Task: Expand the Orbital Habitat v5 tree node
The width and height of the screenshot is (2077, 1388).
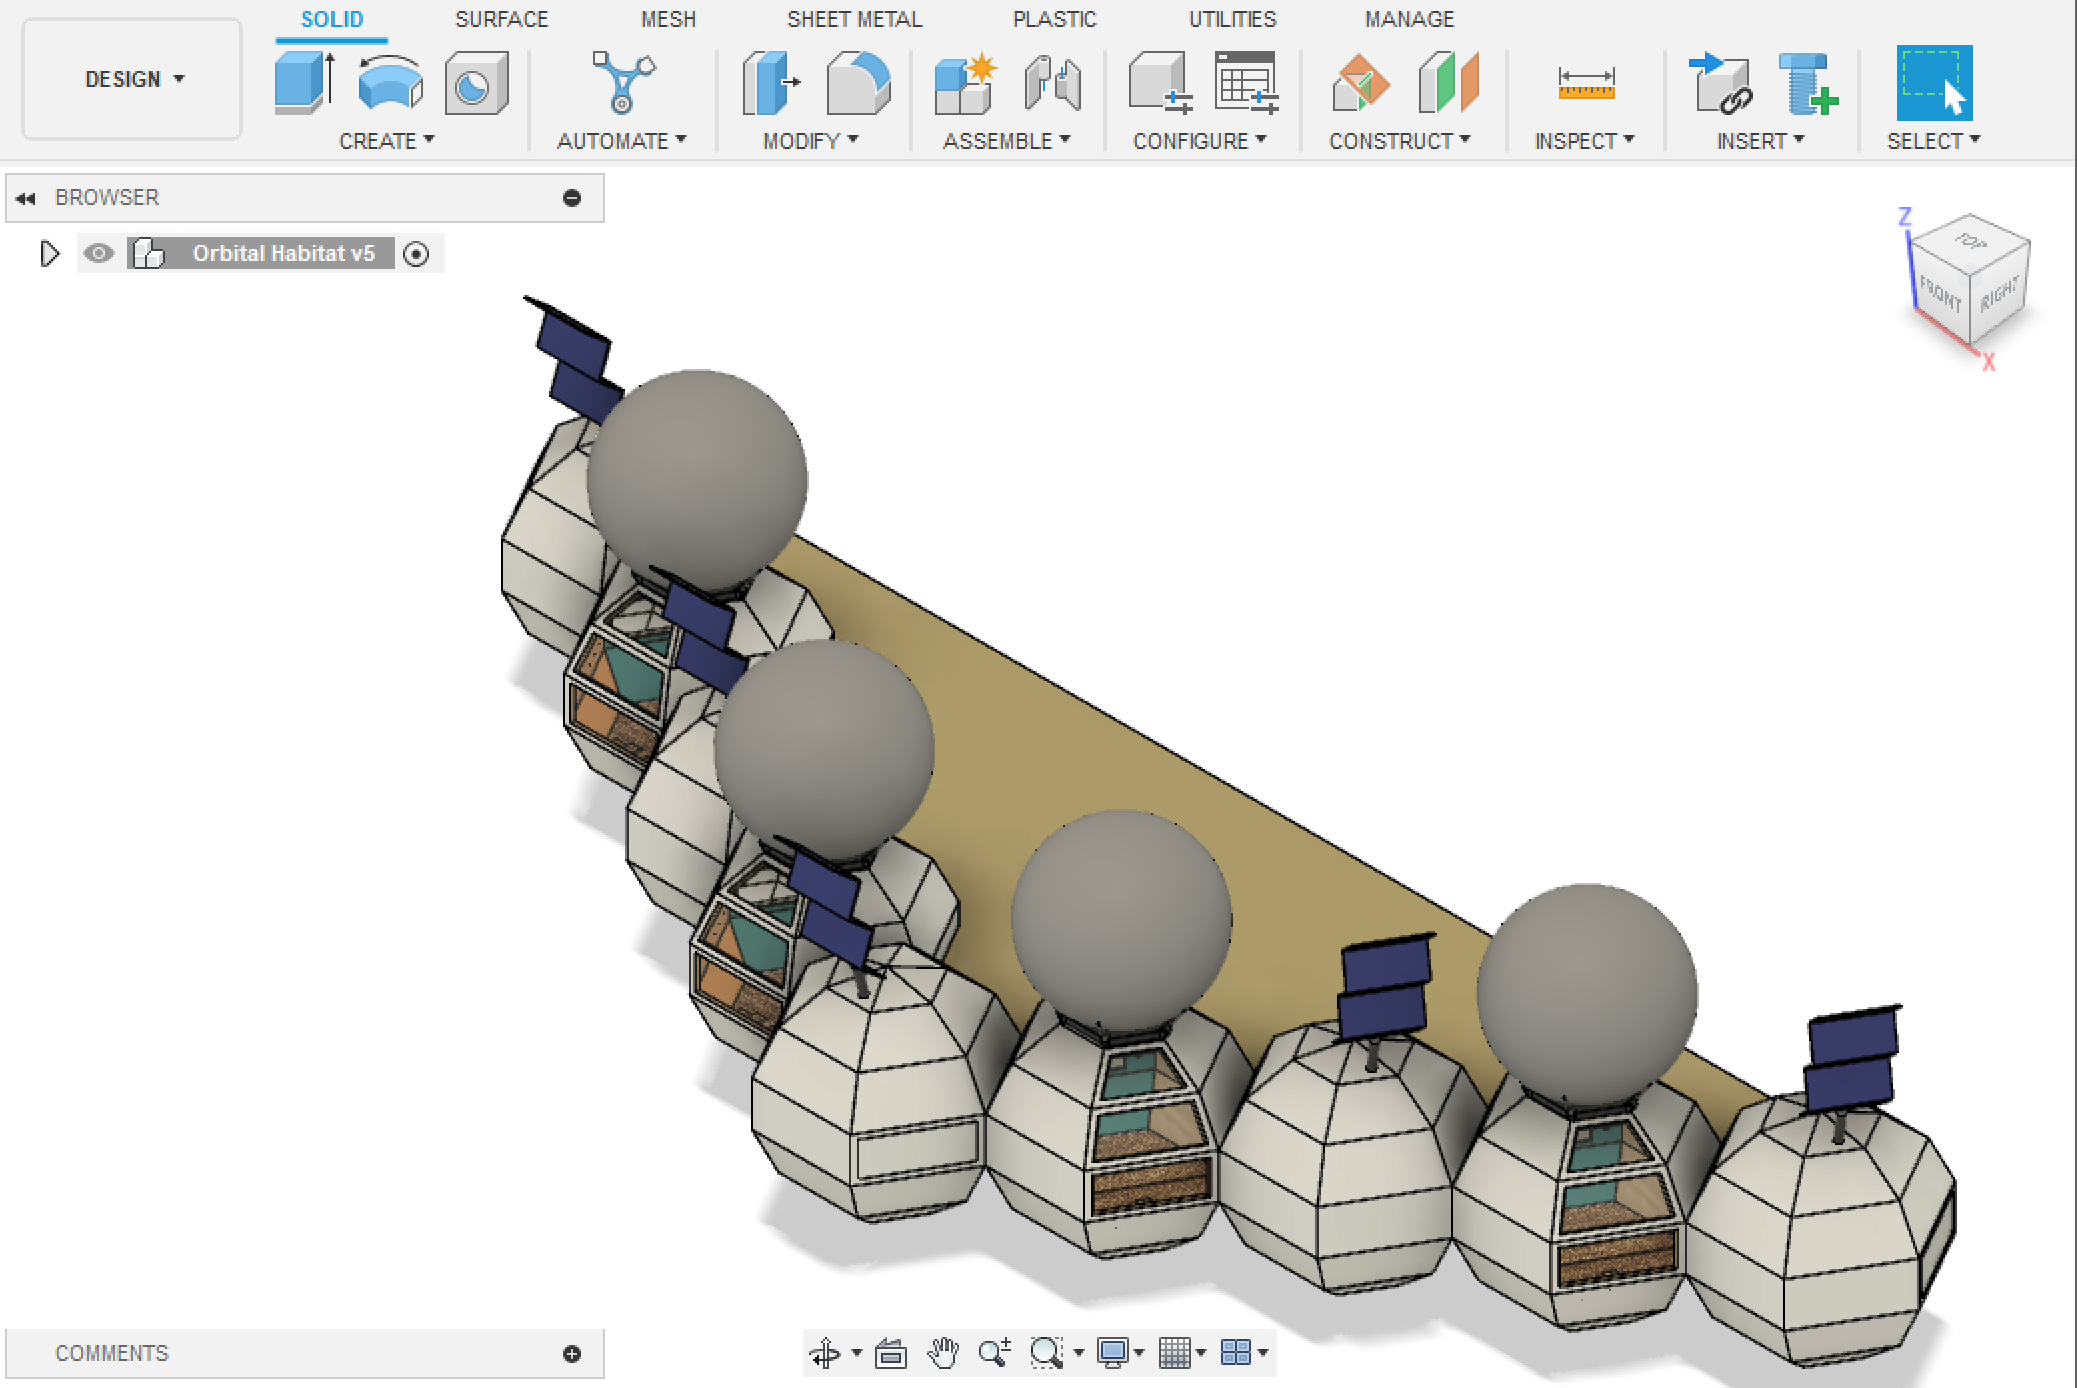Action: point(49,254)
